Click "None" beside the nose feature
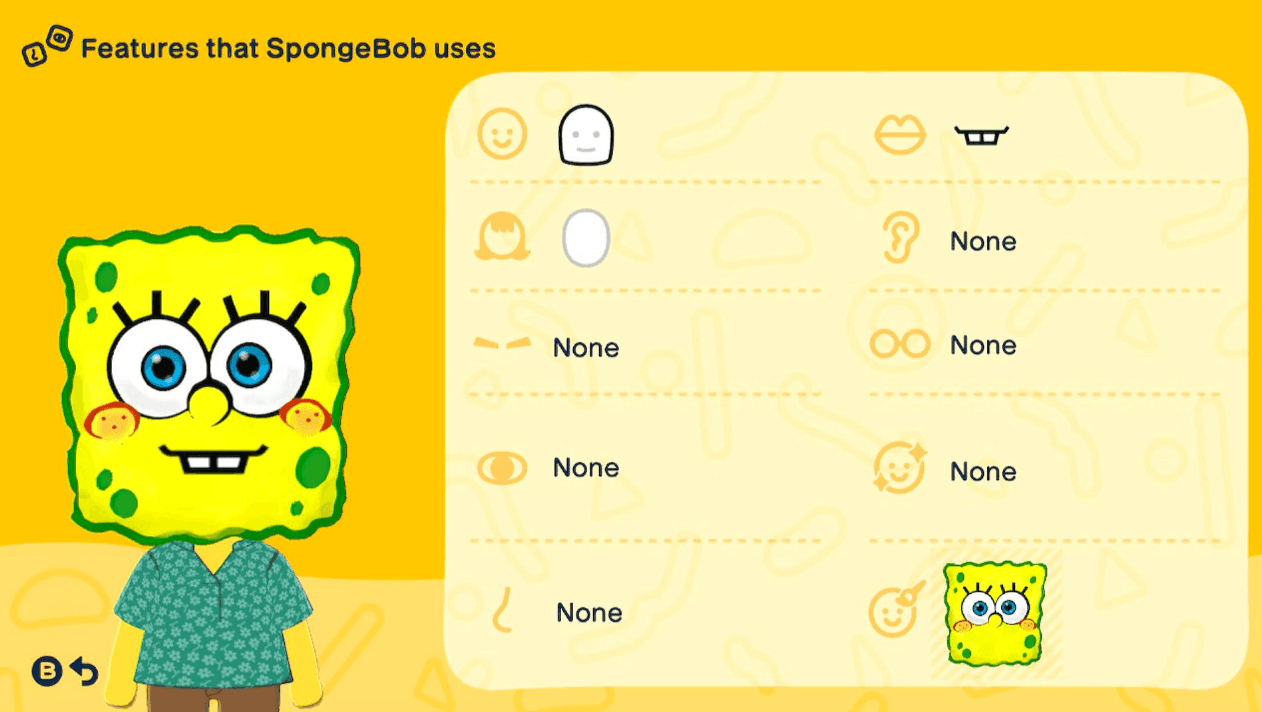Viewport: 1262px width, 712px height. point(589,612)
